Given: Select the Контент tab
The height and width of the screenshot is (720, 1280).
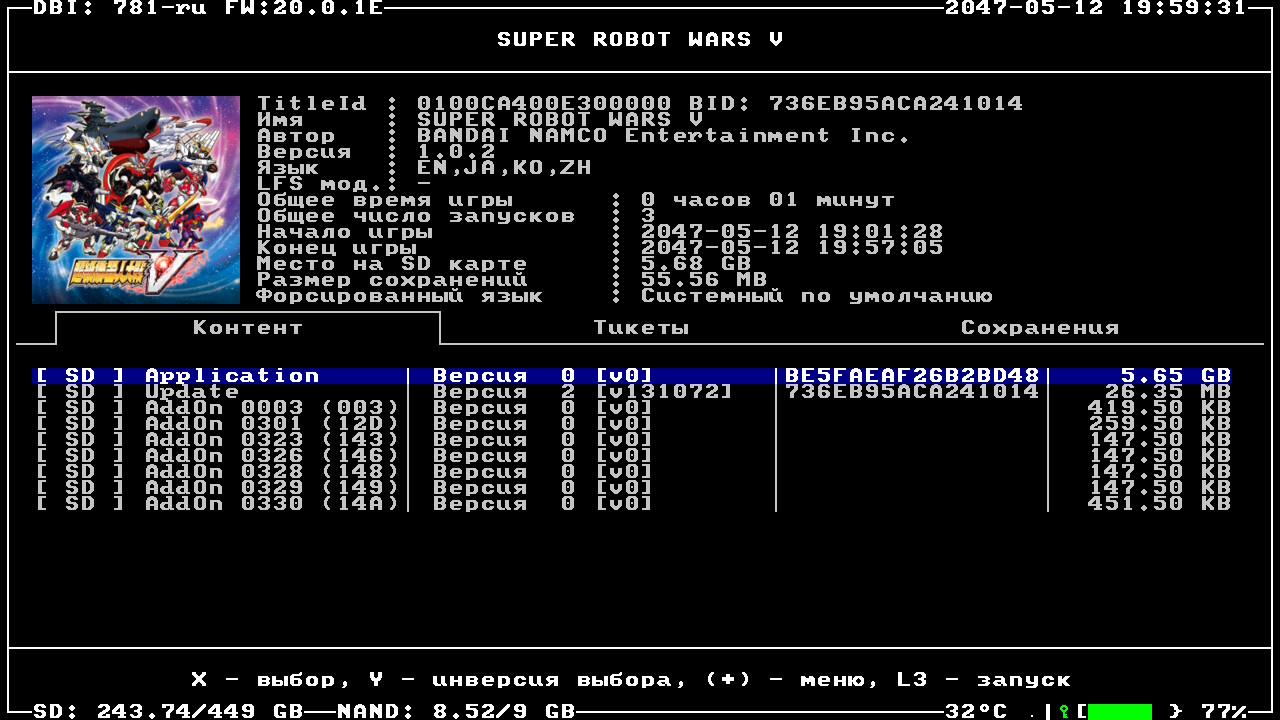Looking at the screenshot, I should coord(247,328).
